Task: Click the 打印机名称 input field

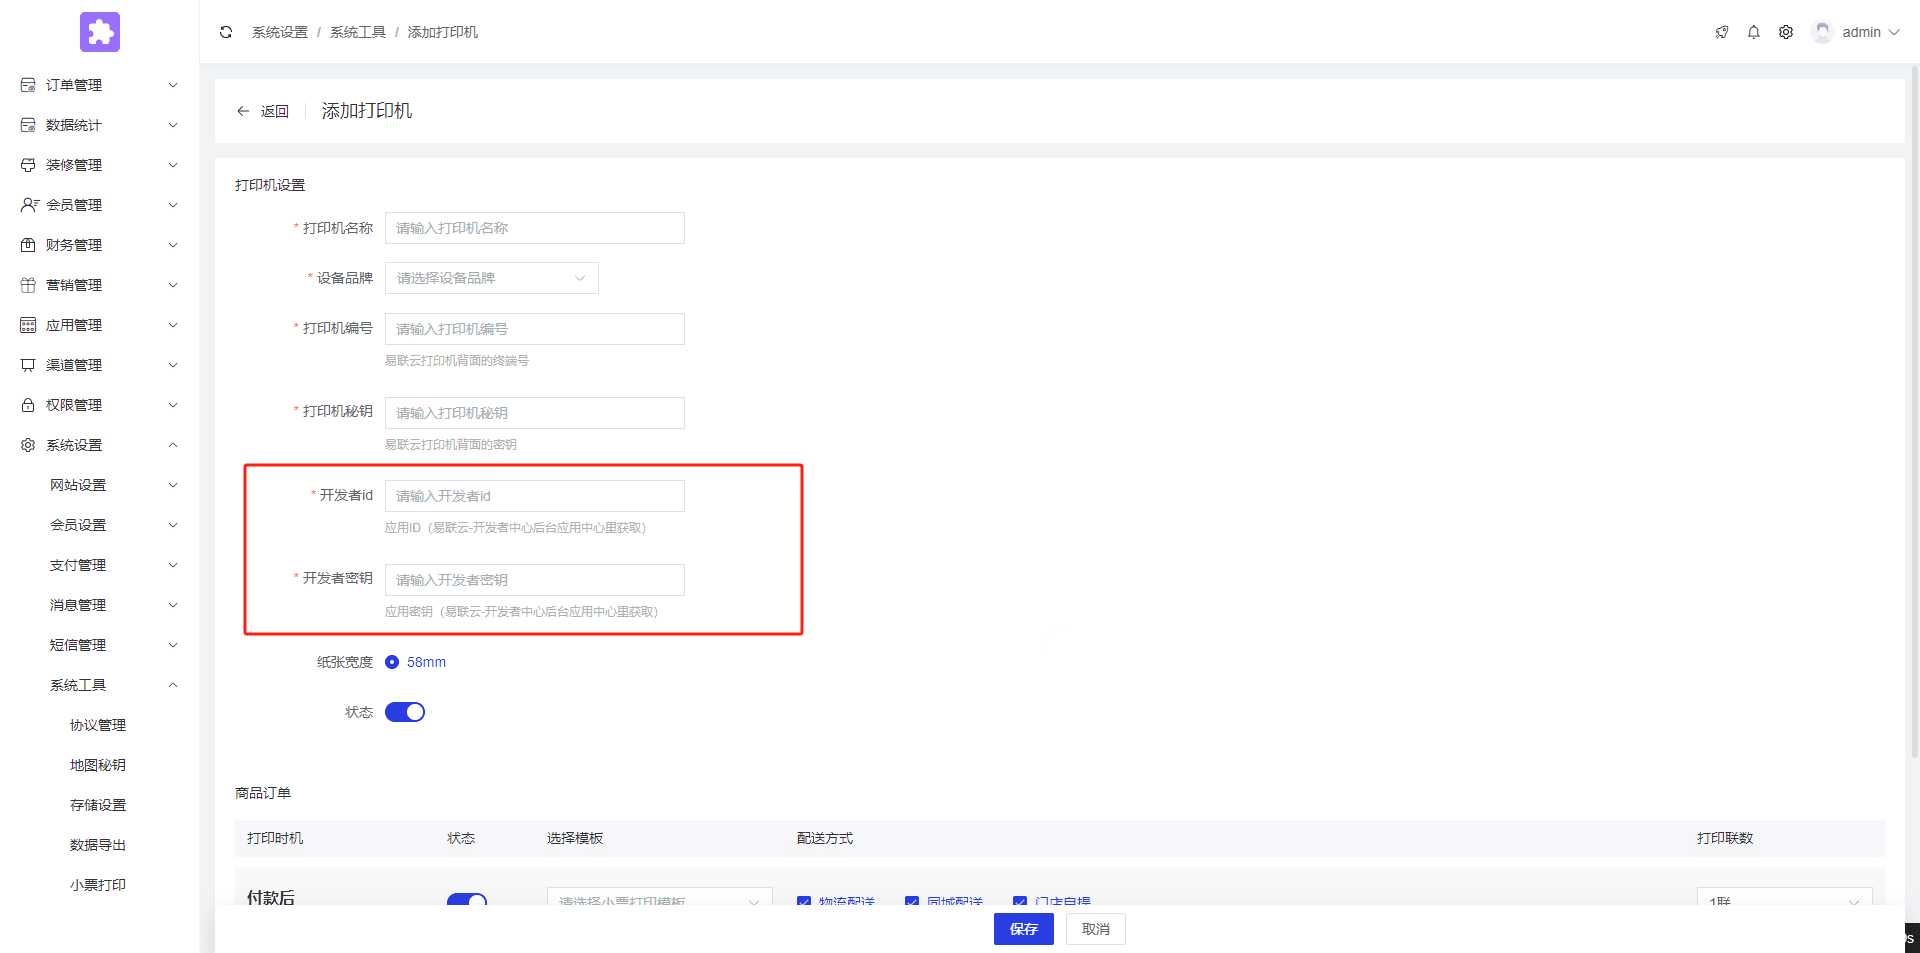Action: [x=534, y=228]
